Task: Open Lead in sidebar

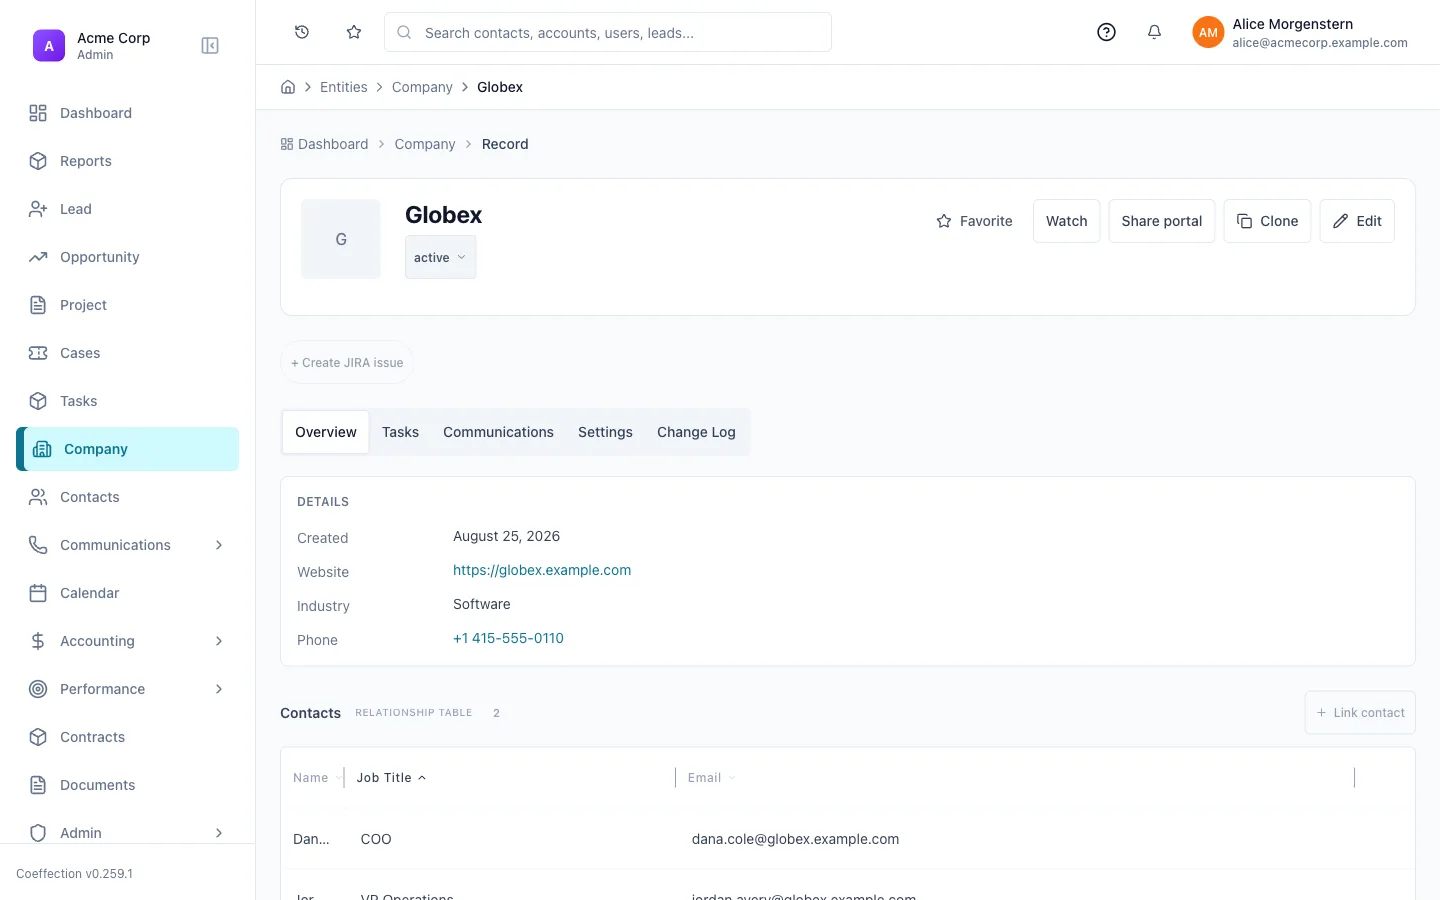Action: [128, 209]
